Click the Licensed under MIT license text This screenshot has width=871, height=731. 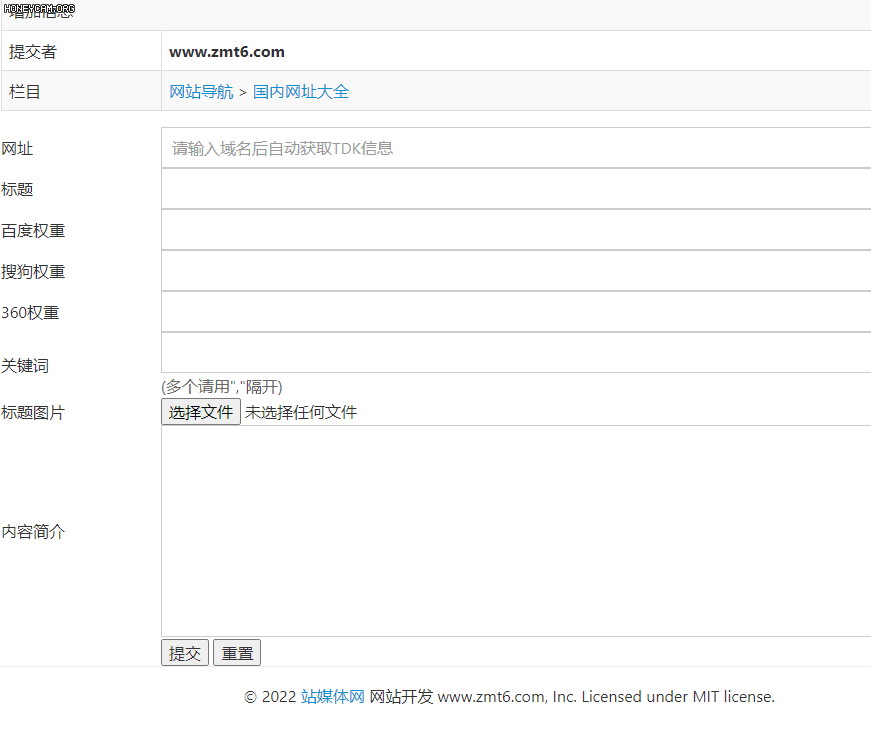[678, 696]
